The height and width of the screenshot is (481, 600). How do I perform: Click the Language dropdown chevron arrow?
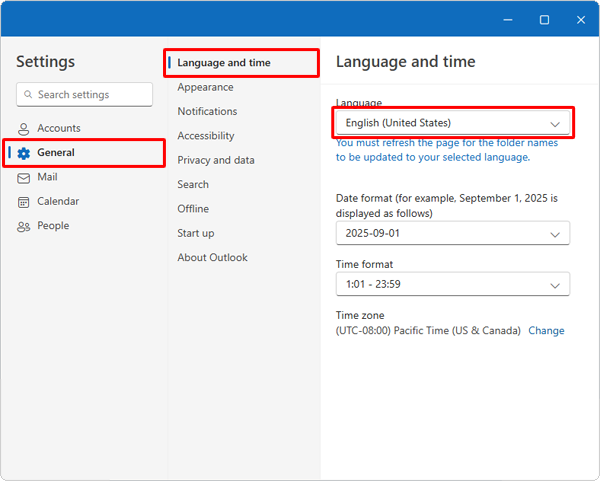555,124
